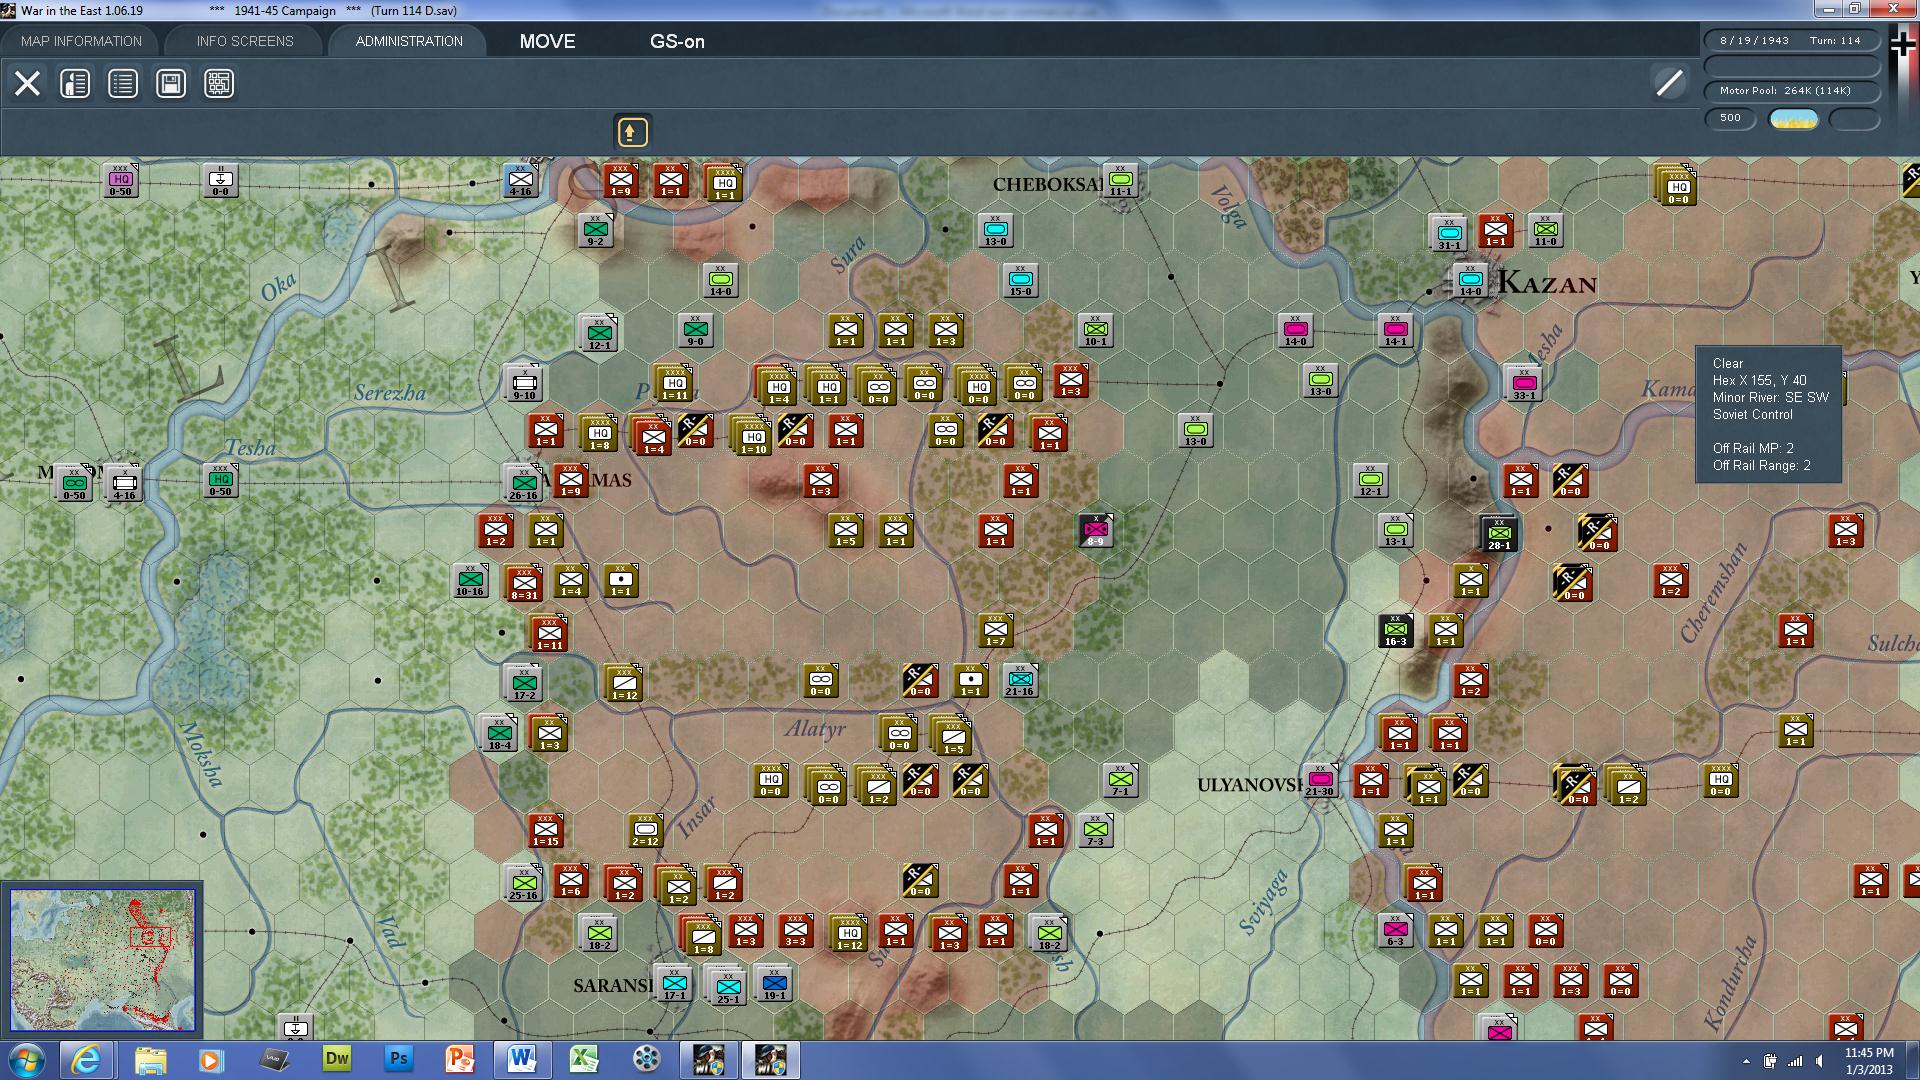This screenshot has width=1920, height=1080.
Task: Select the red Soviet 8=31 unit counter
Action: 523,584
